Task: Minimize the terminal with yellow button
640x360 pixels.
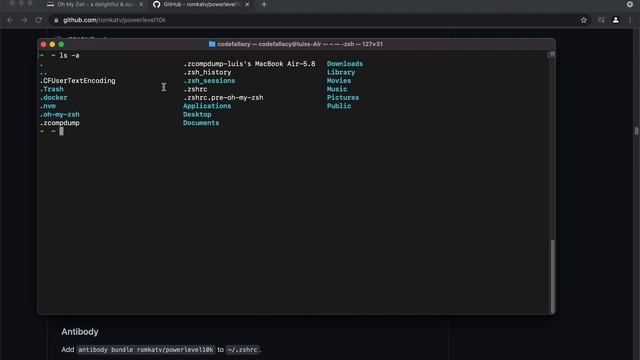Action: click(52, 44)
